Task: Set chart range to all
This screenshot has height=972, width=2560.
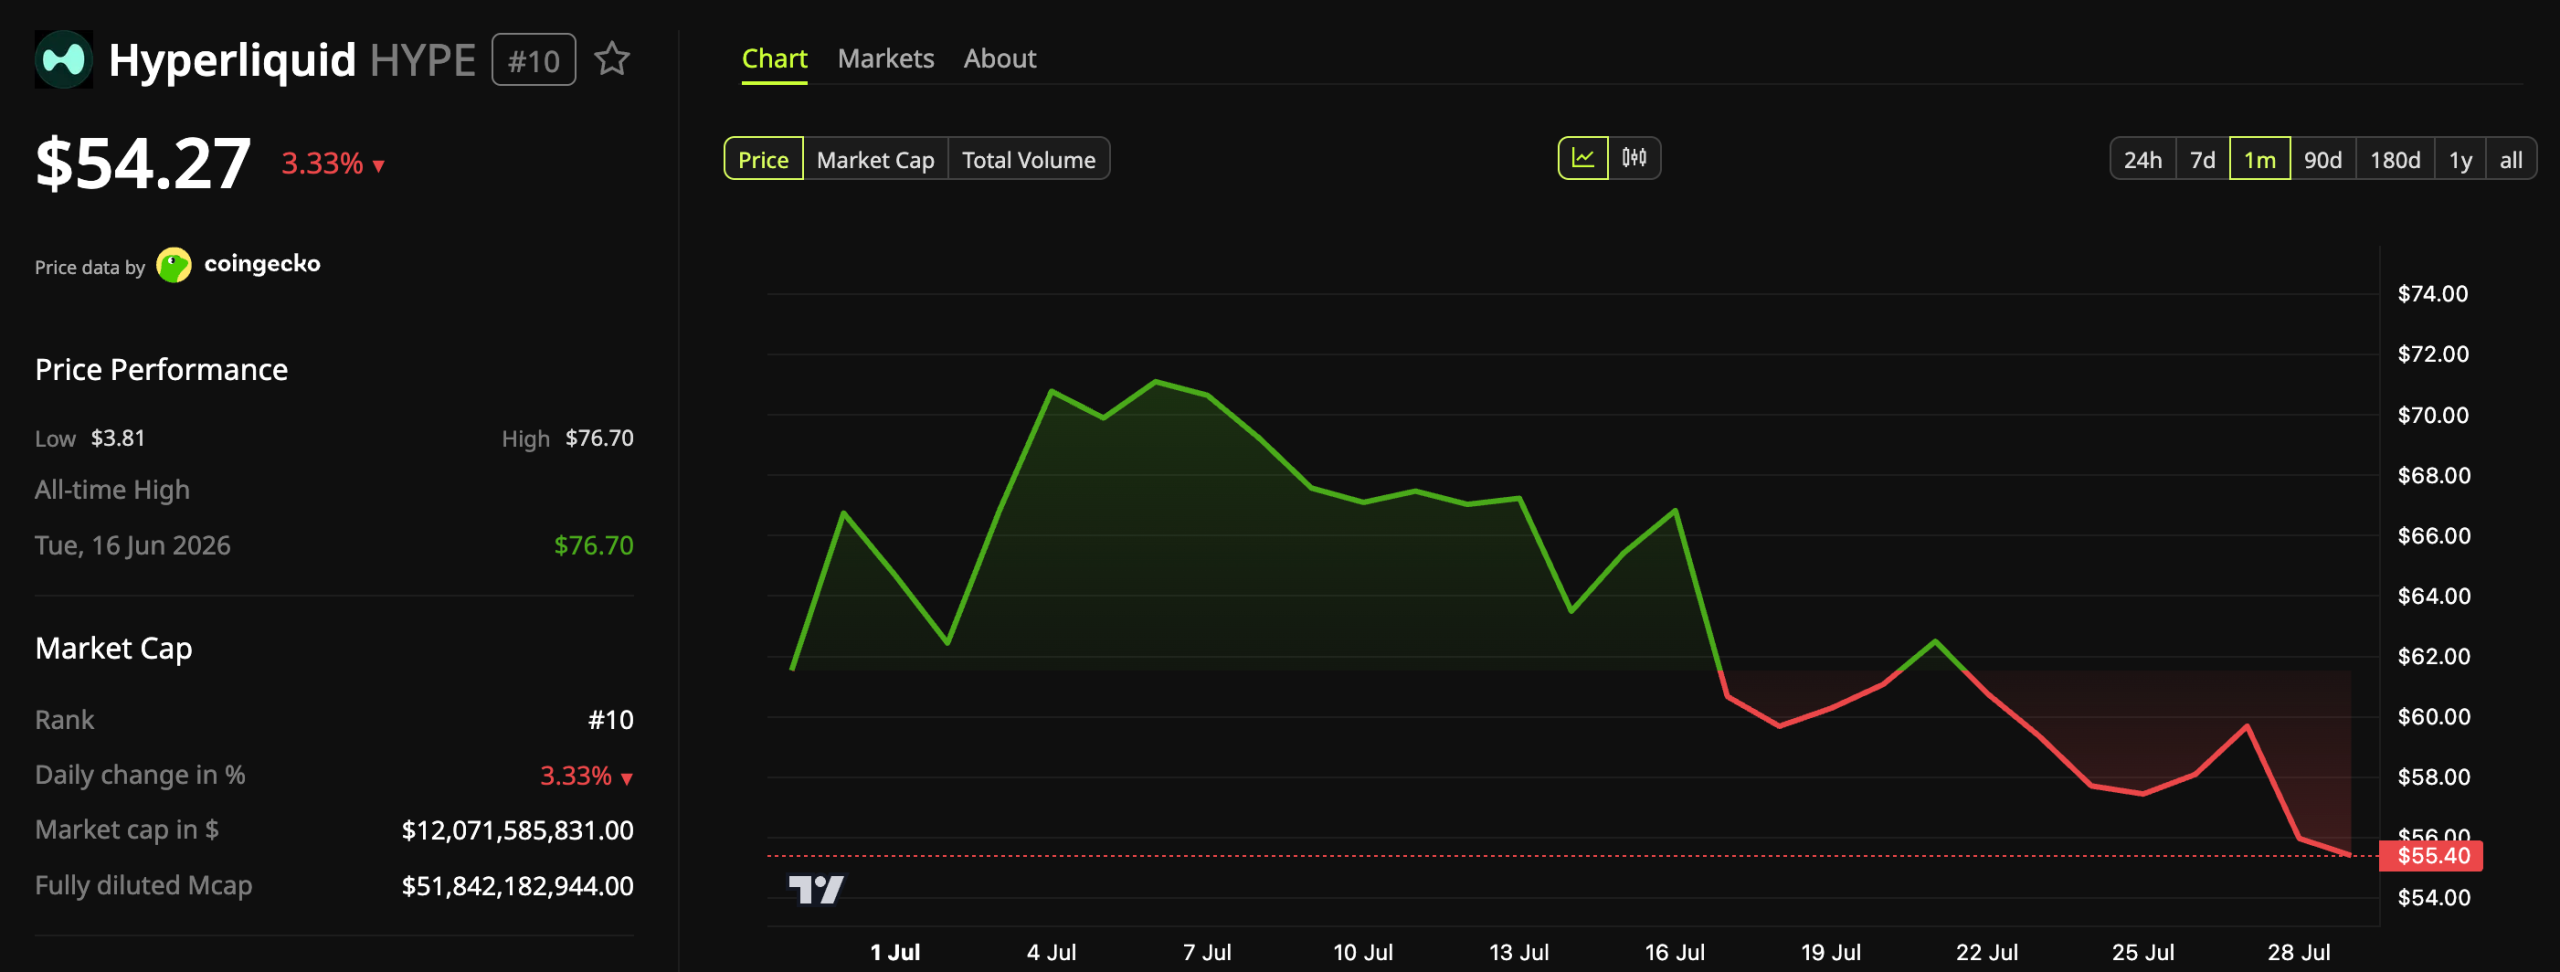Action: point(2511,159)
